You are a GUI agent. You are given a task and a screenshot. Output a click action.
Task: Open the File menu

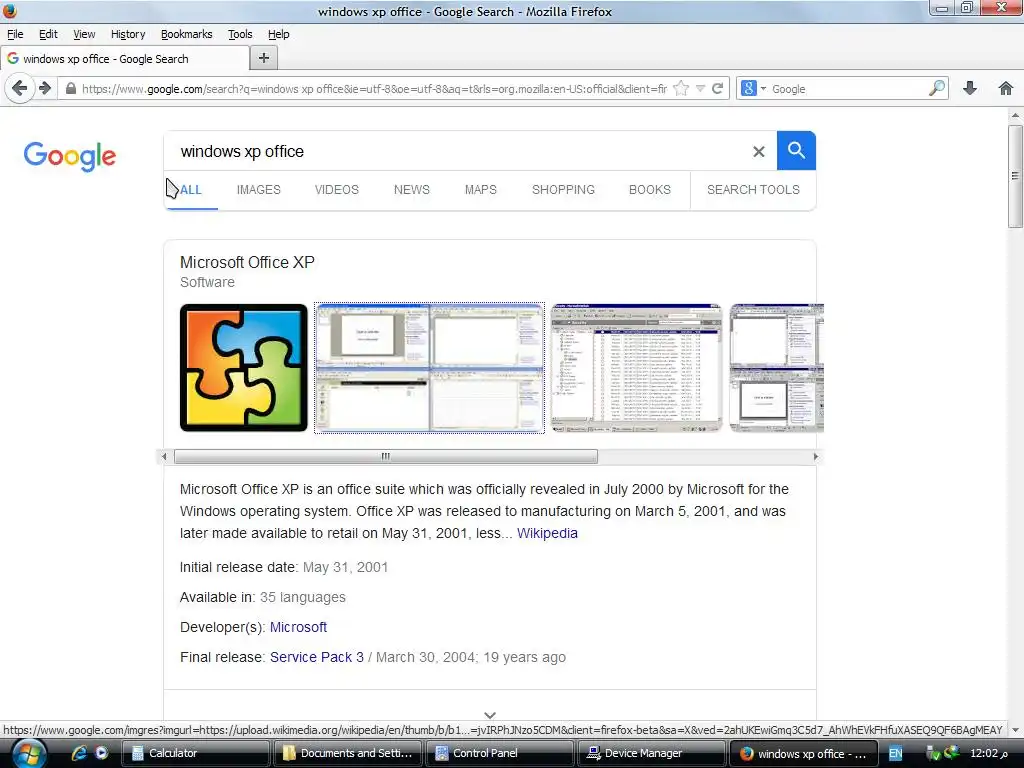(15, 34)
